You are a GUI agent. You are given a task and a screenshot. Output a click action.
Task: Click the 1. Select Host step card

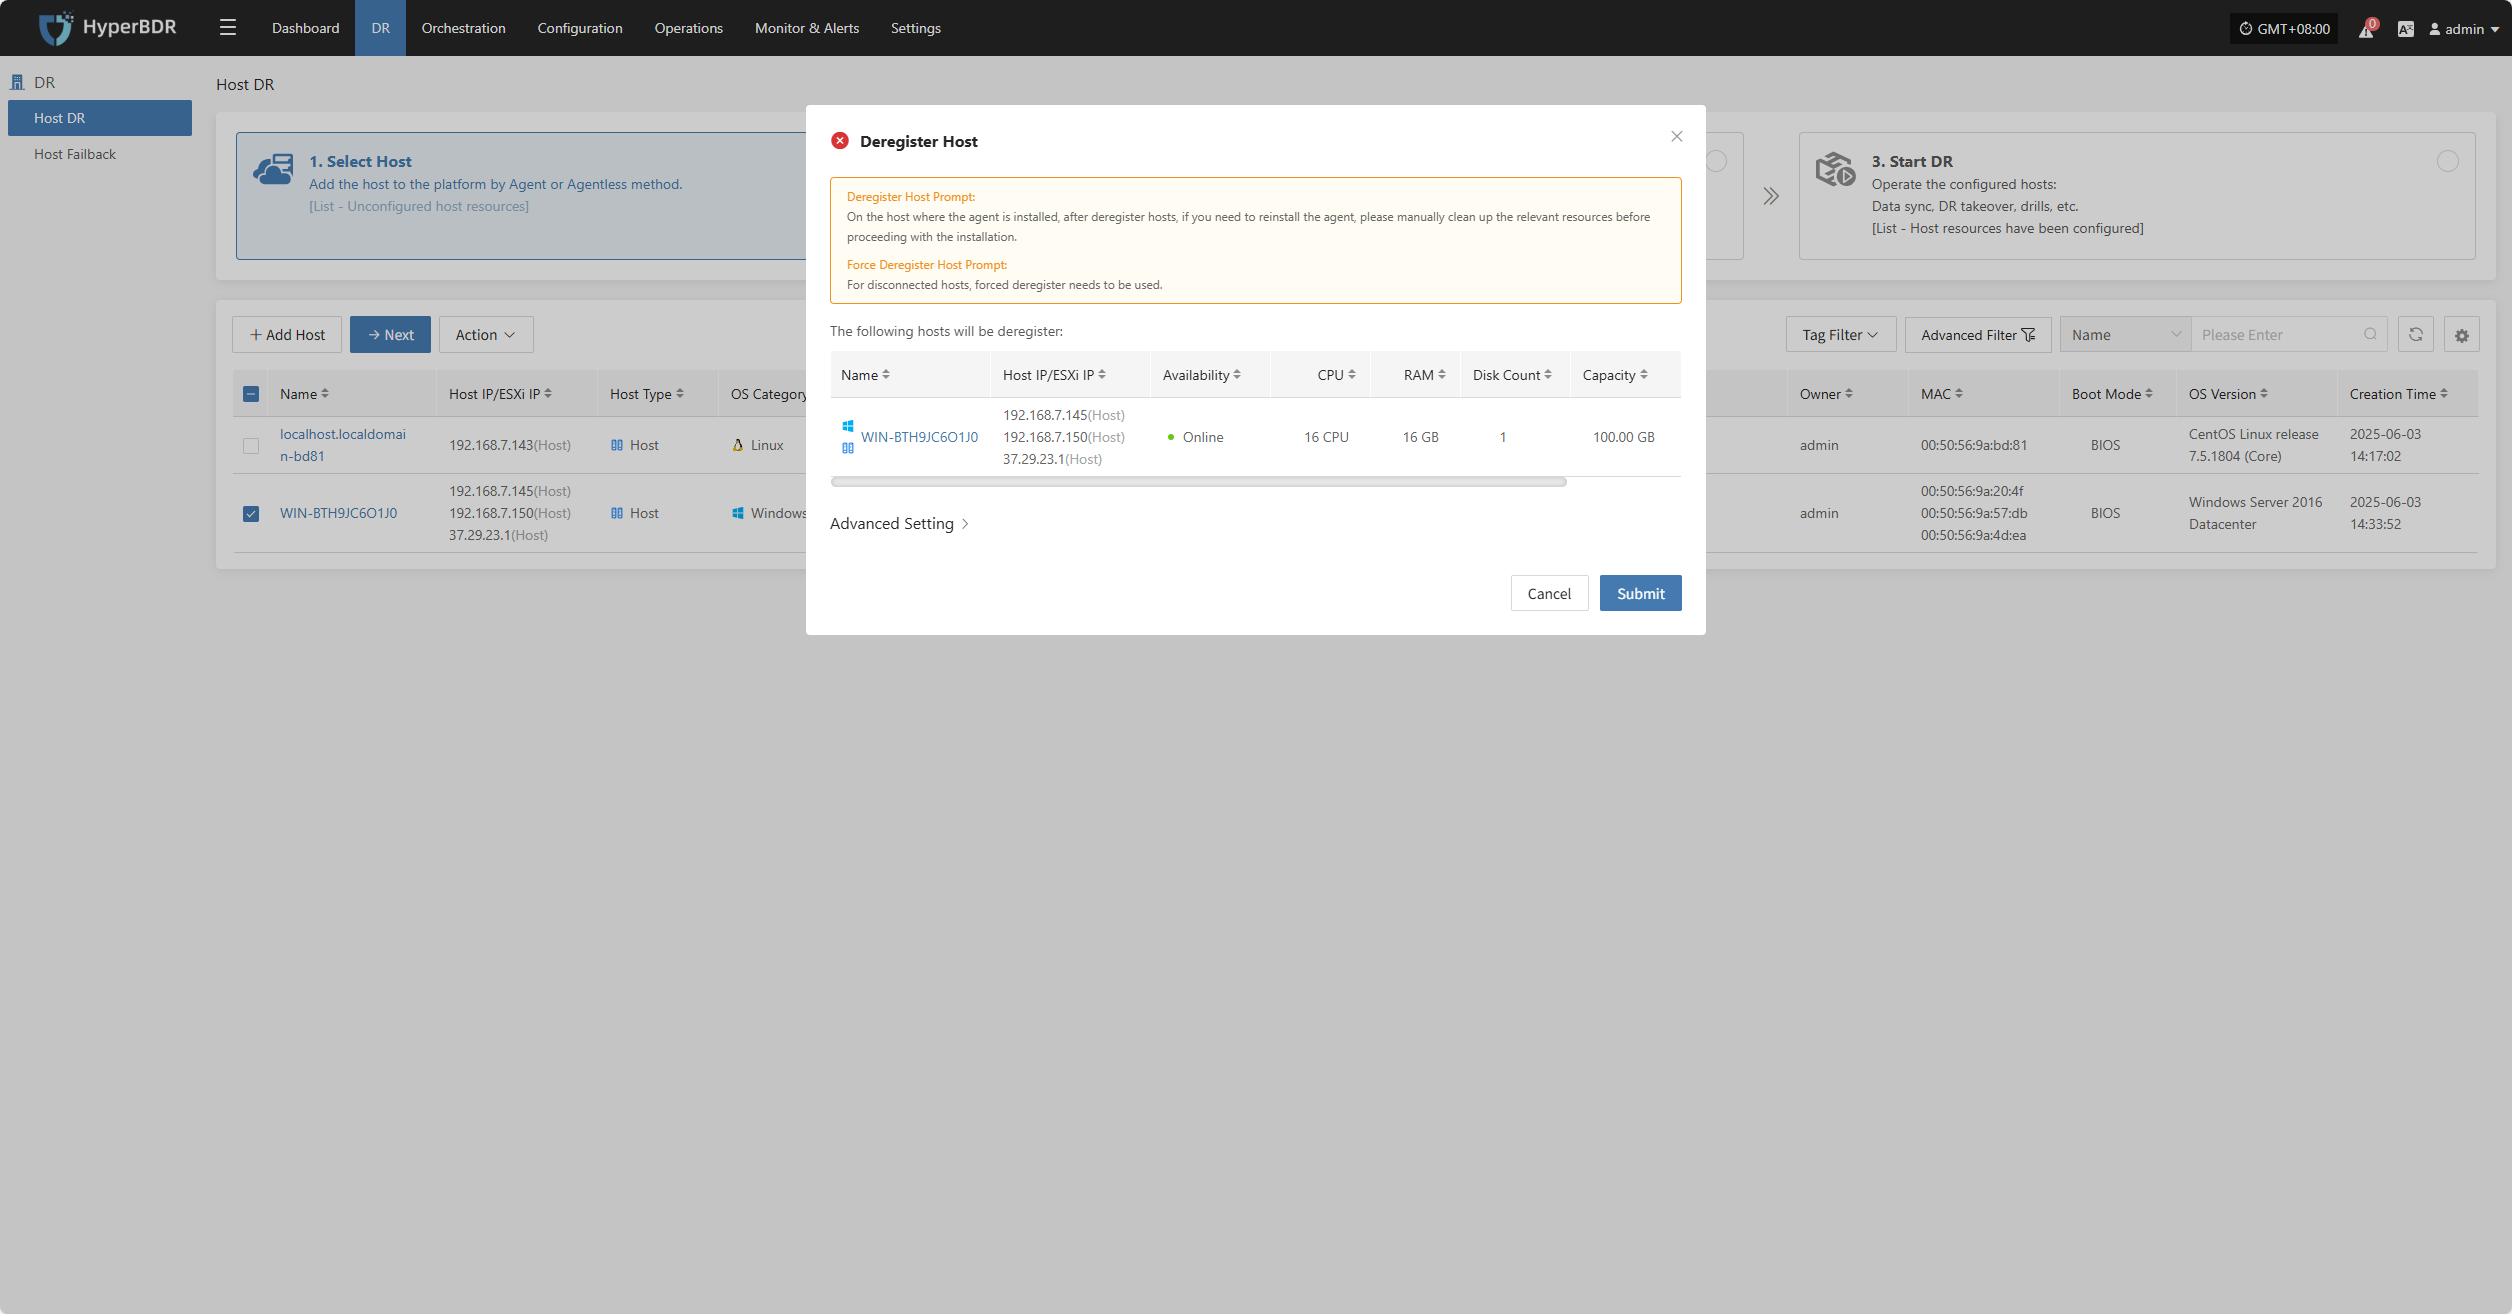click(521, 196)
